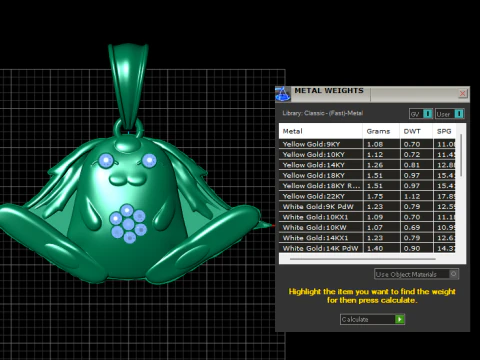Click the SPG column header
Image resolution: width=480 pixels, height=360 pixels.
[x=444, y=131]
